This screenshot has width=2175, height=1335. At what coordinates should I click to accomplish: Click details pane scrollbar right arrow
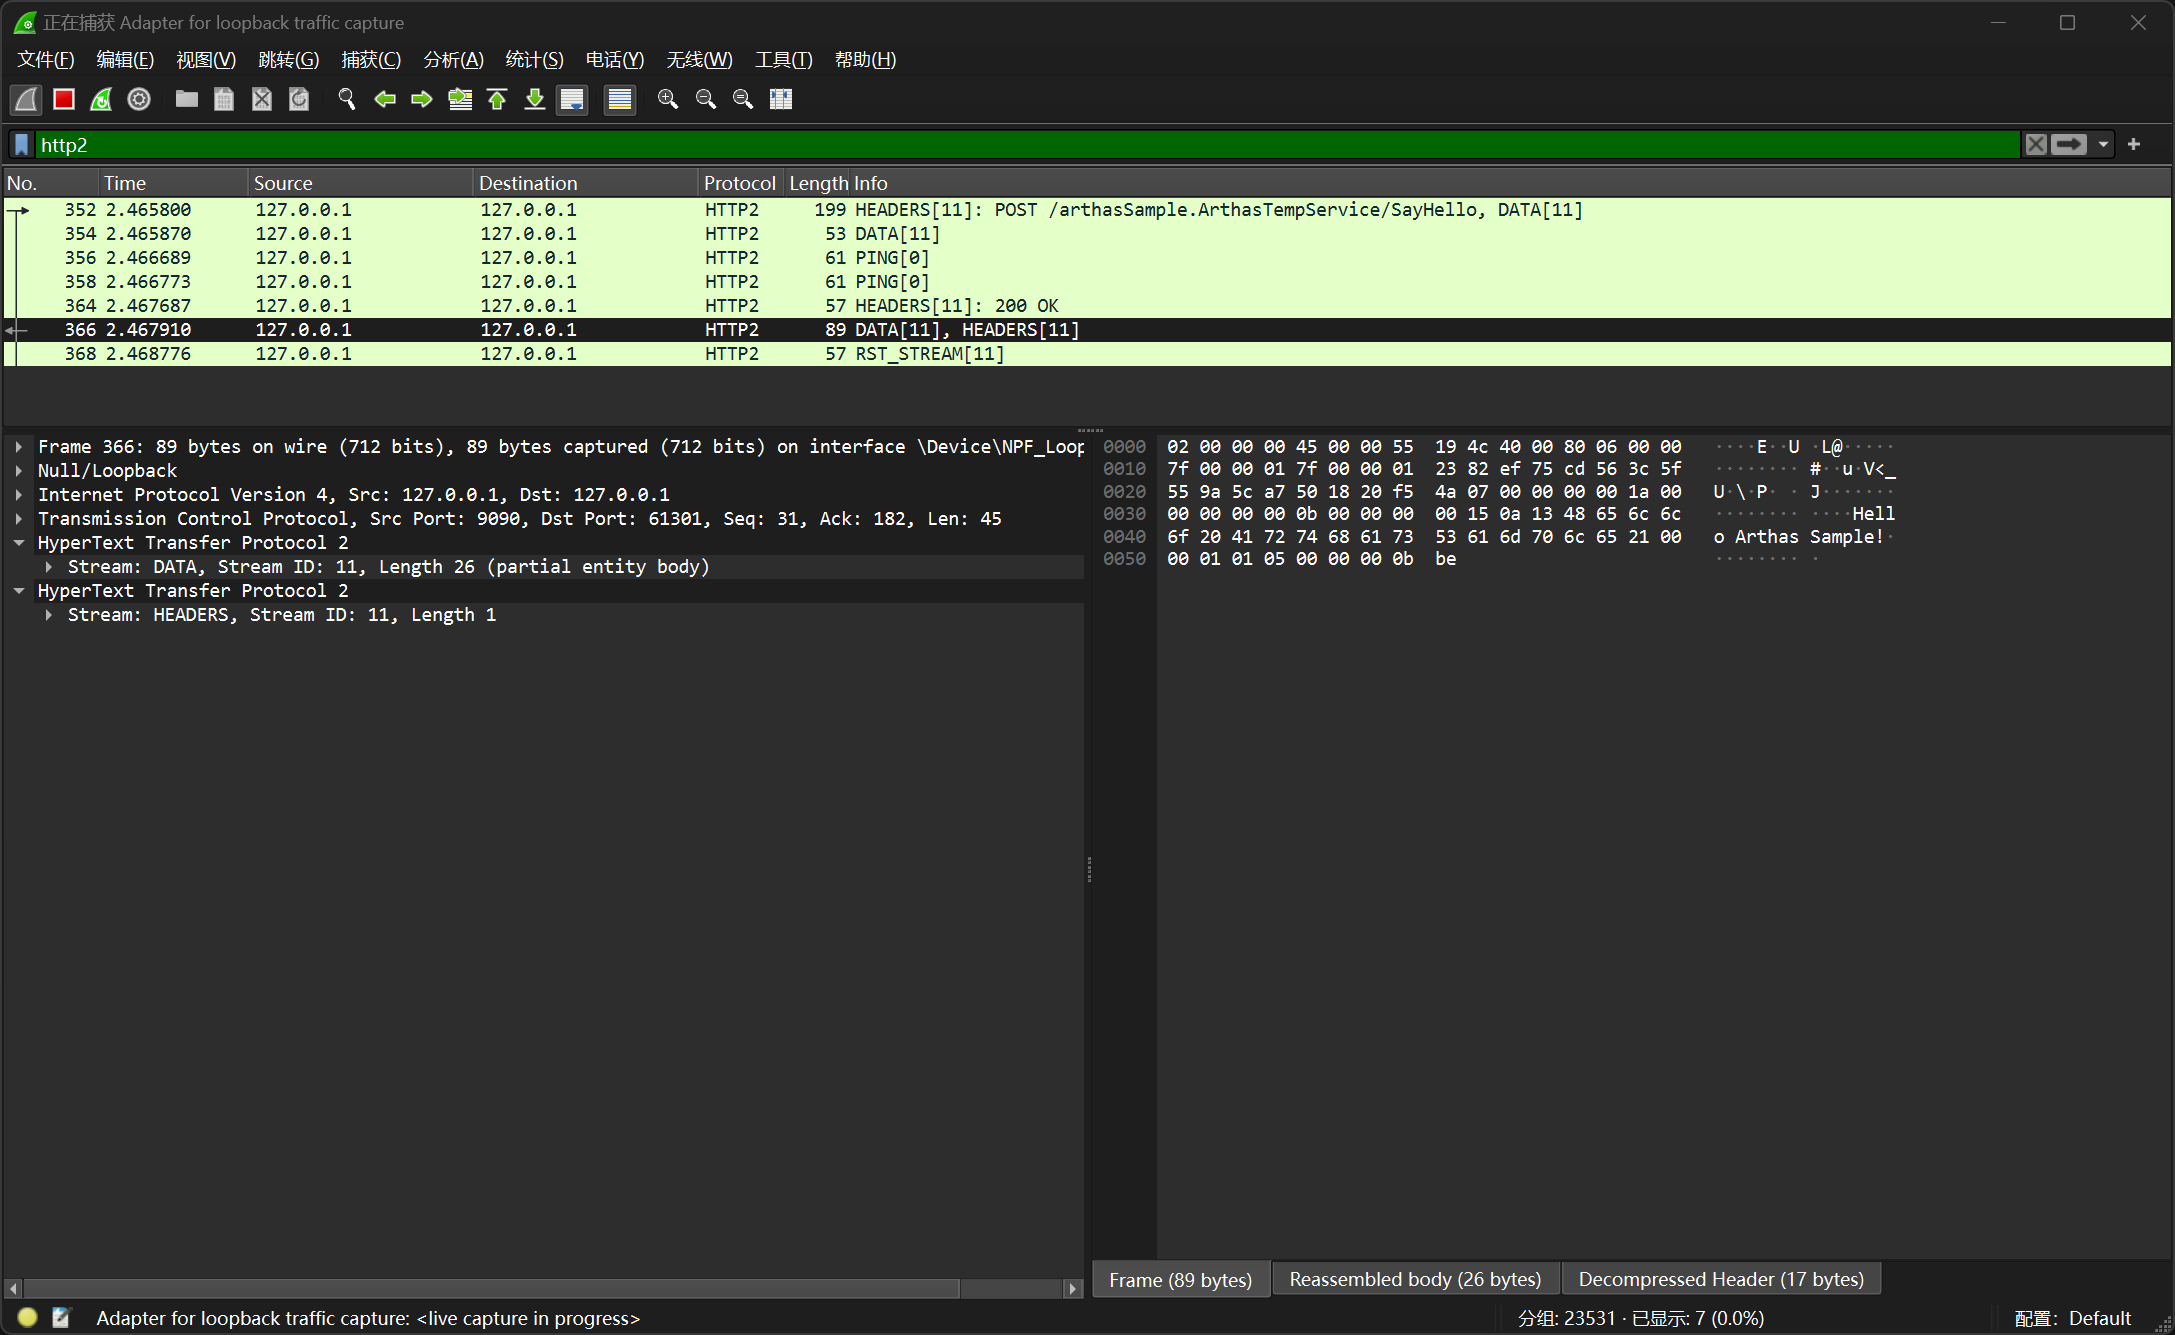click(x=1073, y=1288)
